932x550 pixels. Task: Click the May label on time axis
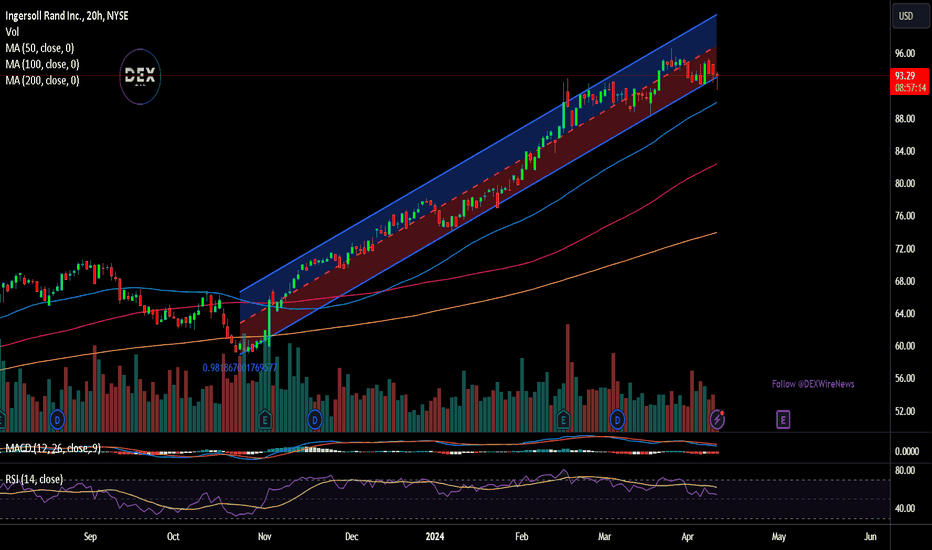(x=779, y=536)
